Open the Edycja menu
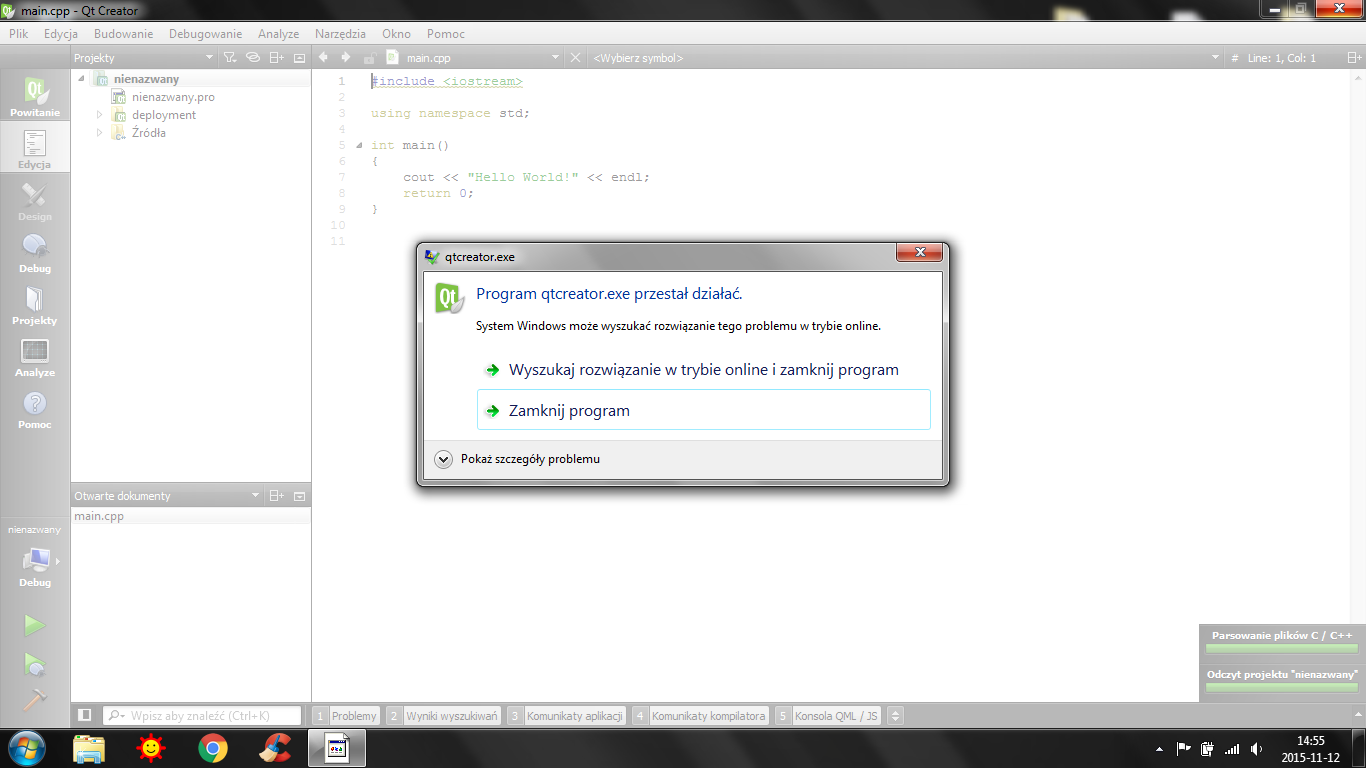 (61, 34)
